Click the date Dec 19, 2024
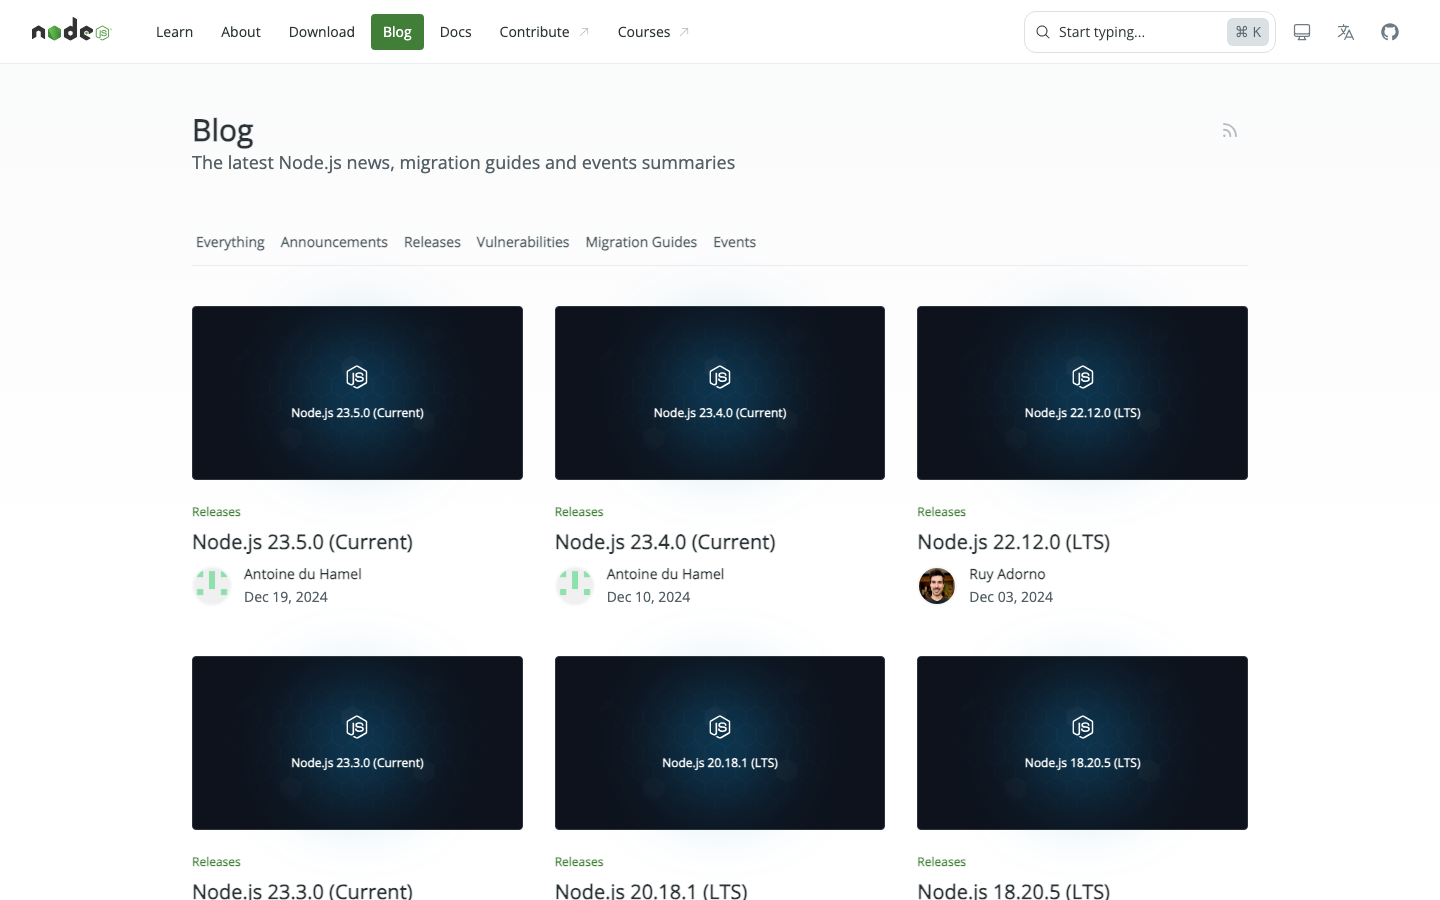The width and height of the screenshot is (1440, 900). pyautogui.click(x=286, y=597)
